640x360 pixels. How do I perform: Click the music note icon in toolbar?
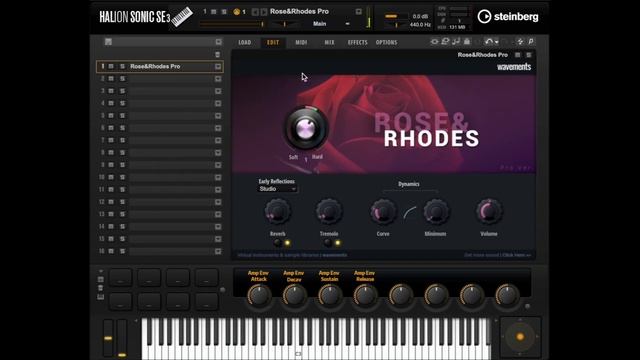click(456, 42)
